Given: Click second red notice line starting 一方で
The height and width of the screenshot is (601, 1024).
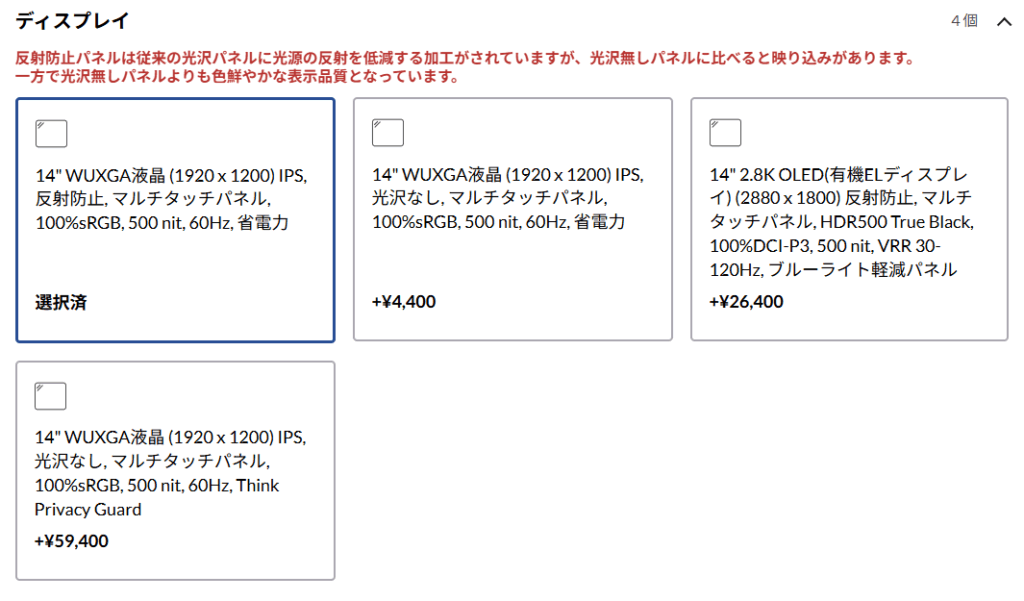Looking at the screenshot, I should 237,77.
